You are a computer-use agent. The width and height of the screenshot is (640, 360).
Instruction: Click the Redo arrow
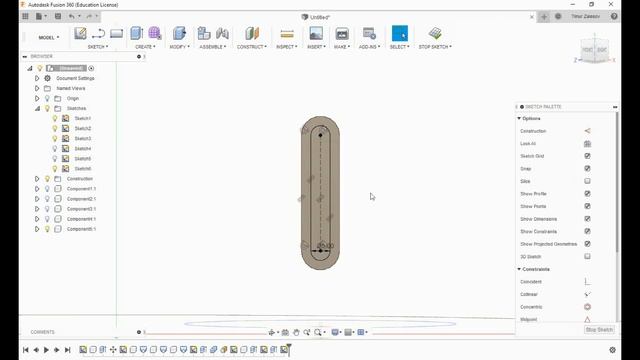[89, 16]
